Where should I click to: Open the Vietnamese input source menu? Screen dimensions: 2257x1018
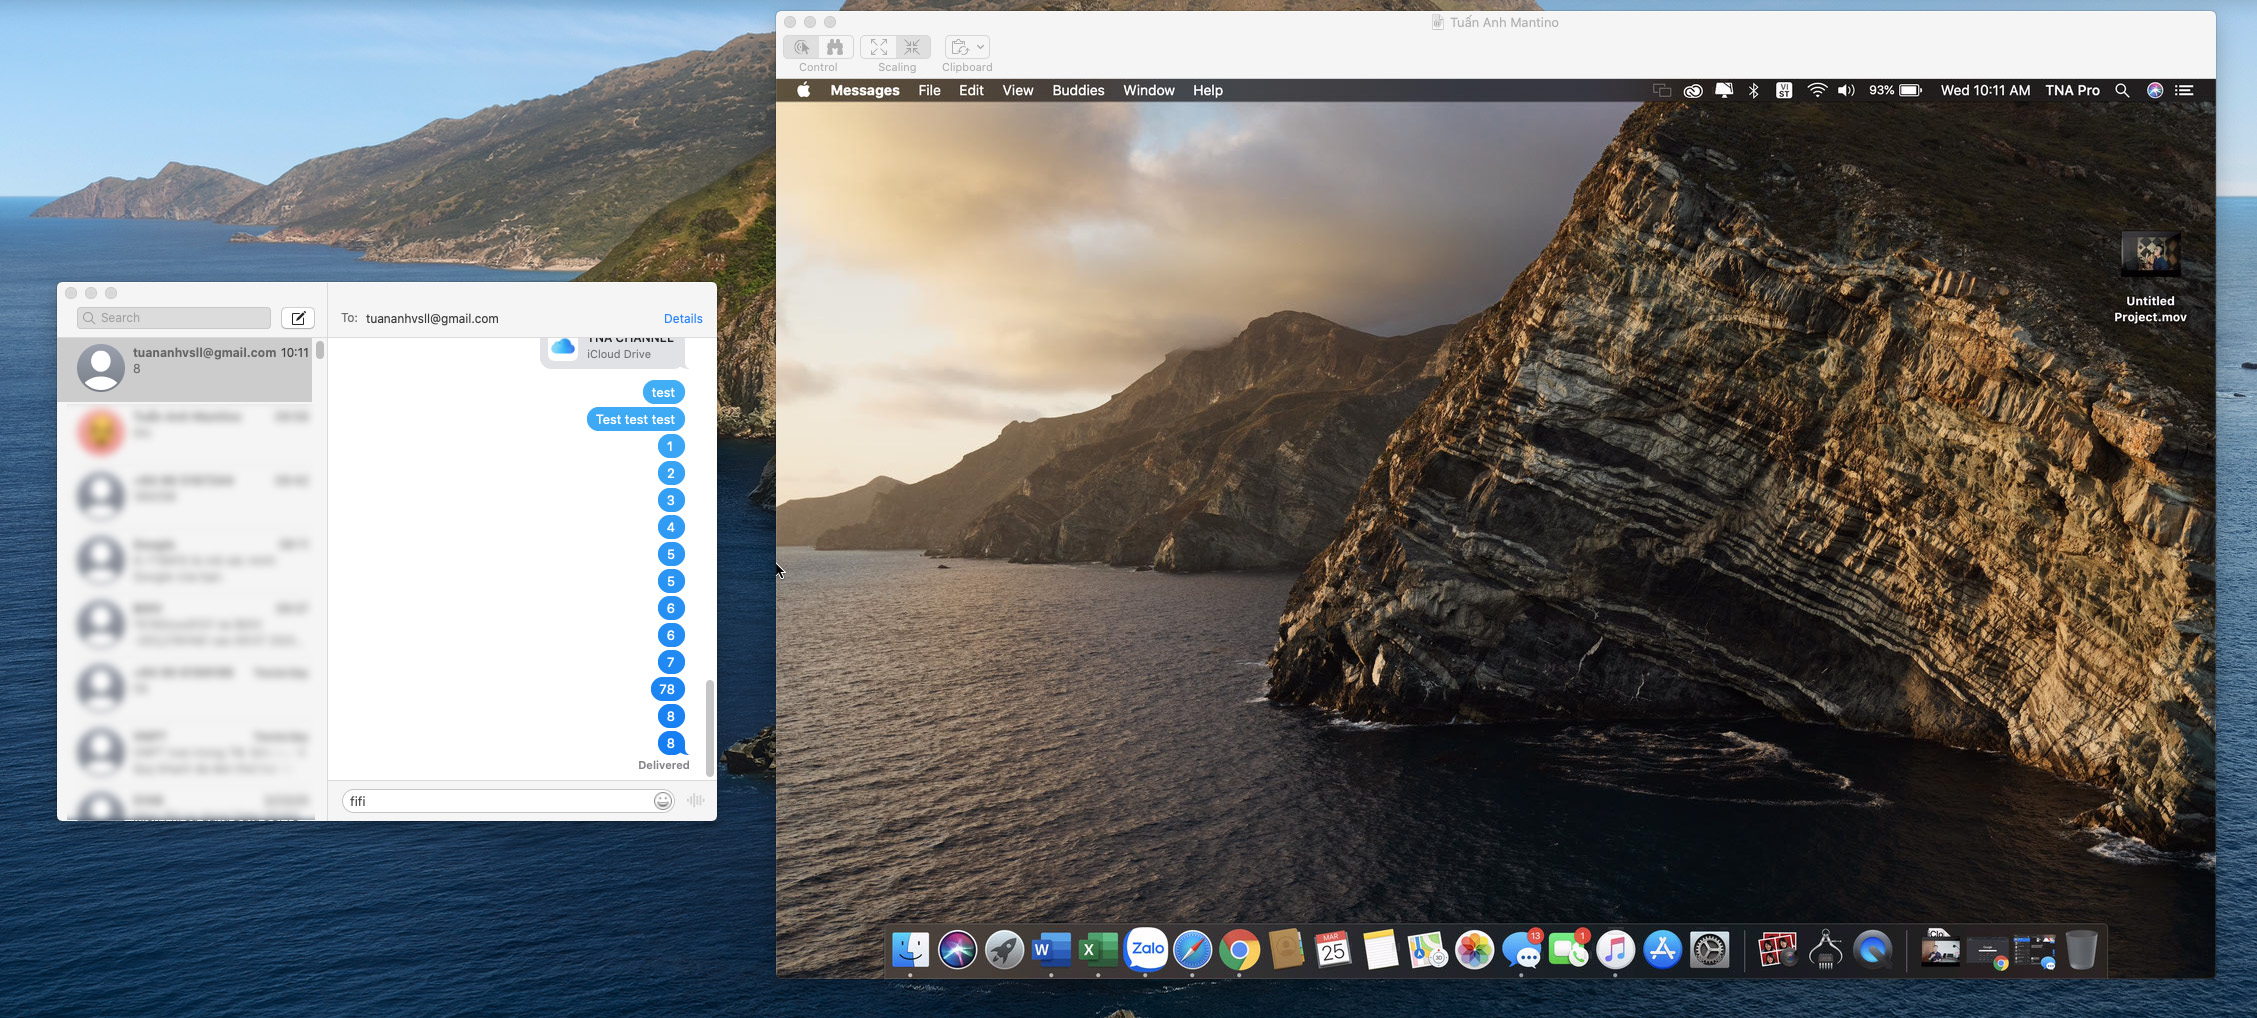pyautogui.click(x=1784, y=90)
